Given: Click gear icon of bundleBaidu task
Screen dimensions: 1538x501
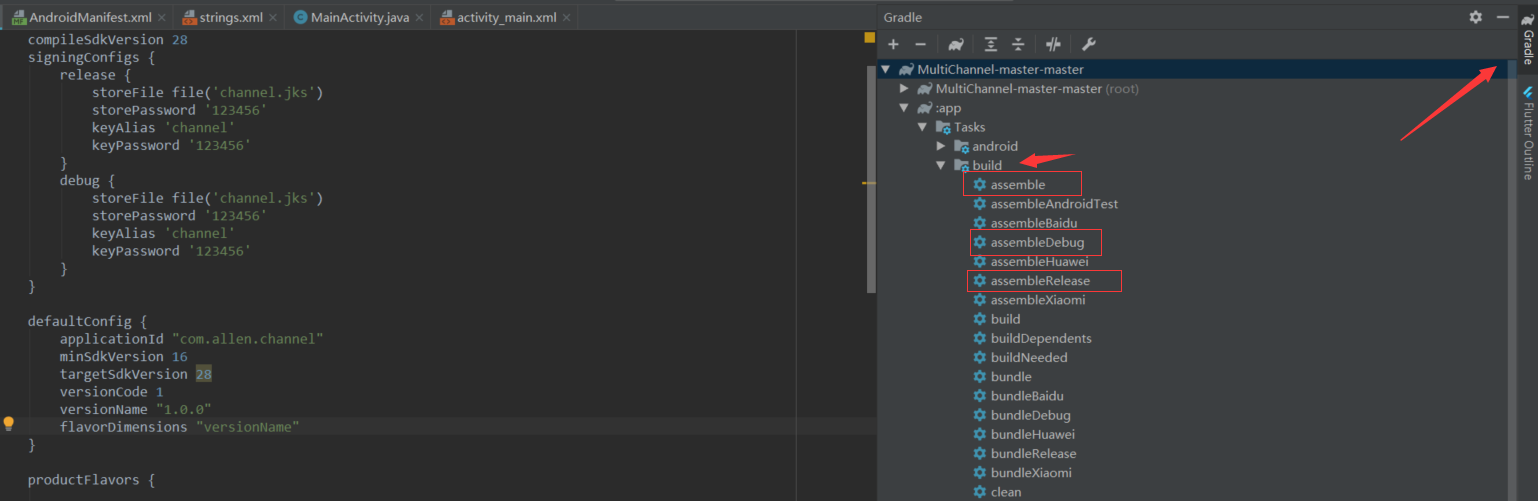Looking at the screenshot, I should pos(980,396).
